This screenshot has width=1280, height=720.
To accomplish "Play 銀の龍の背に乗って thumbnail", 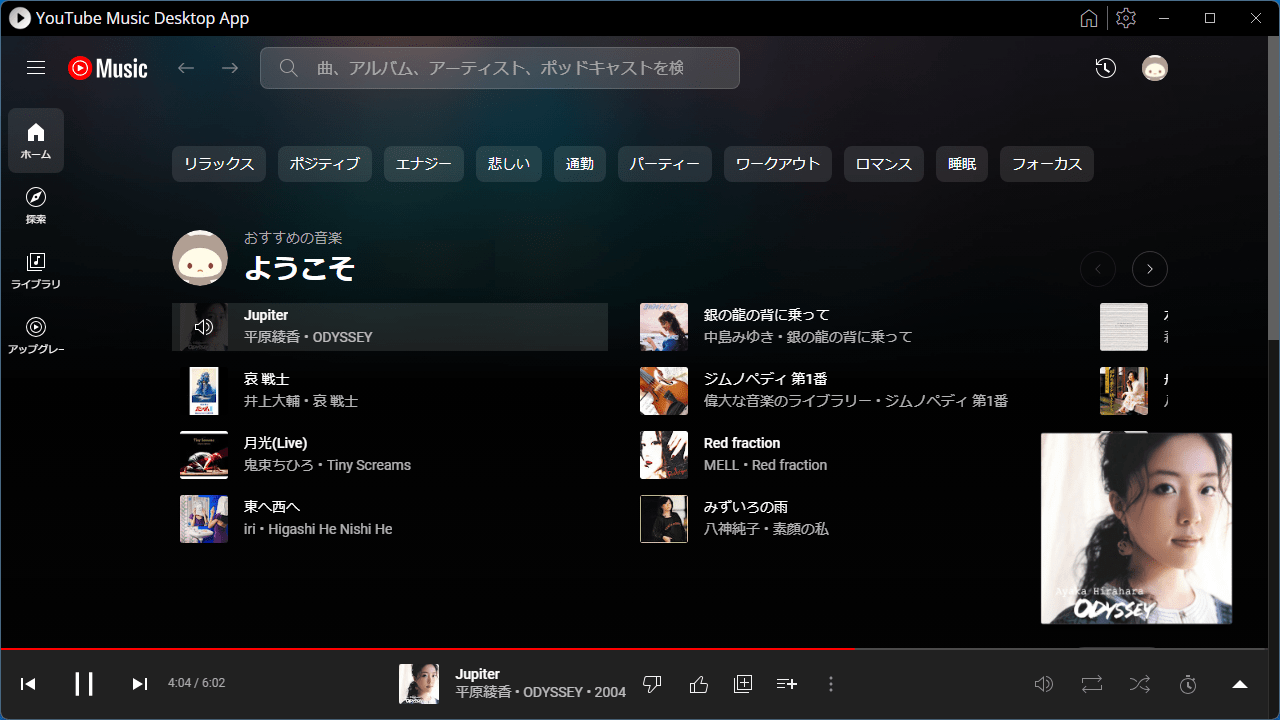I will pyautogui.click(x=664, y=327).
